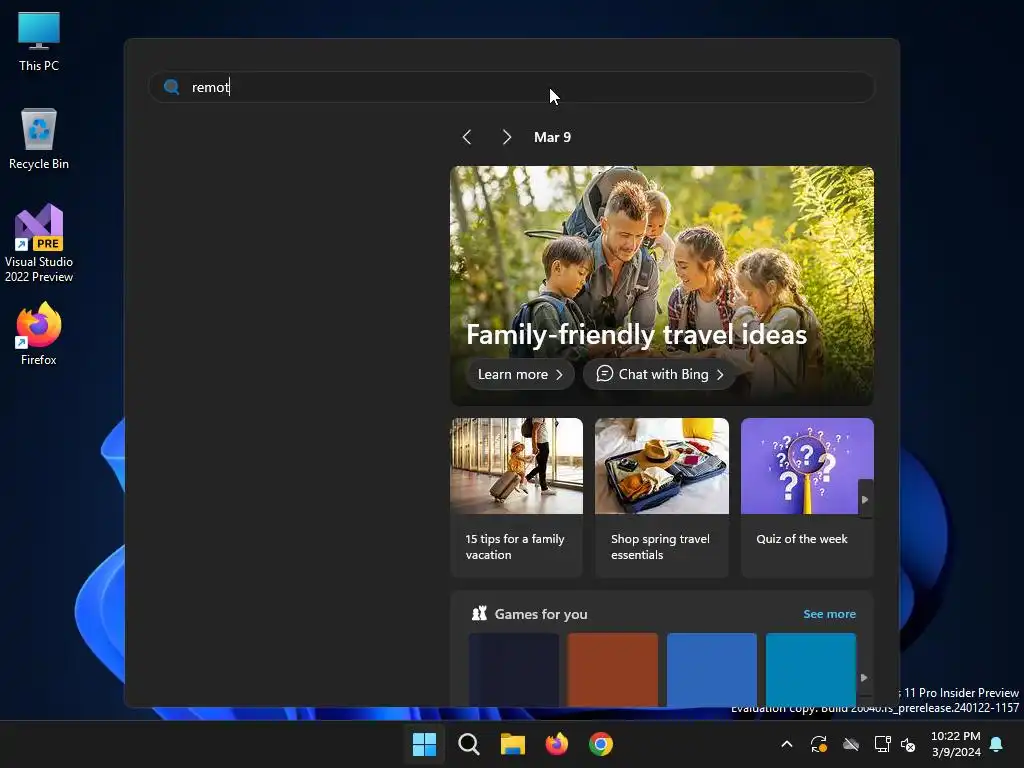Screen dimensions: 1024x768
Task: Click the 'See more' games link
Action: click(829, 614)
